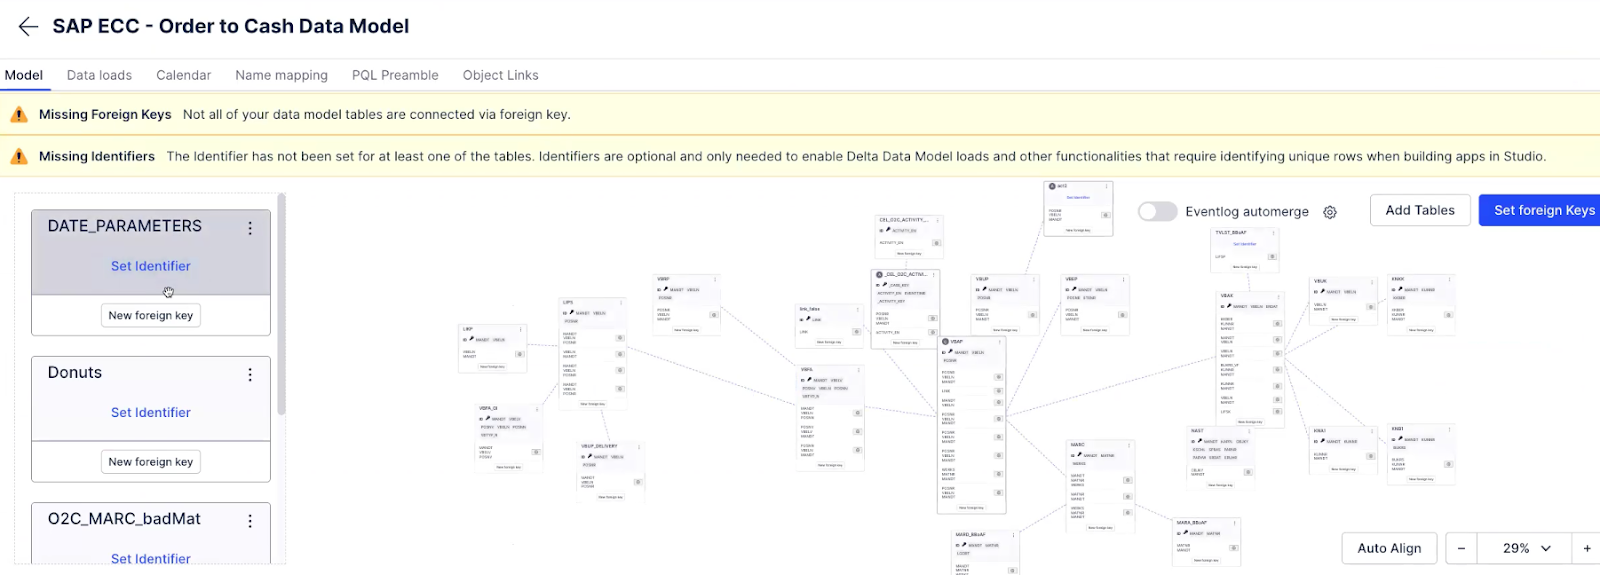
Task: Open three-dot menu on VBFA diagram node
Action: pos(858,370)
